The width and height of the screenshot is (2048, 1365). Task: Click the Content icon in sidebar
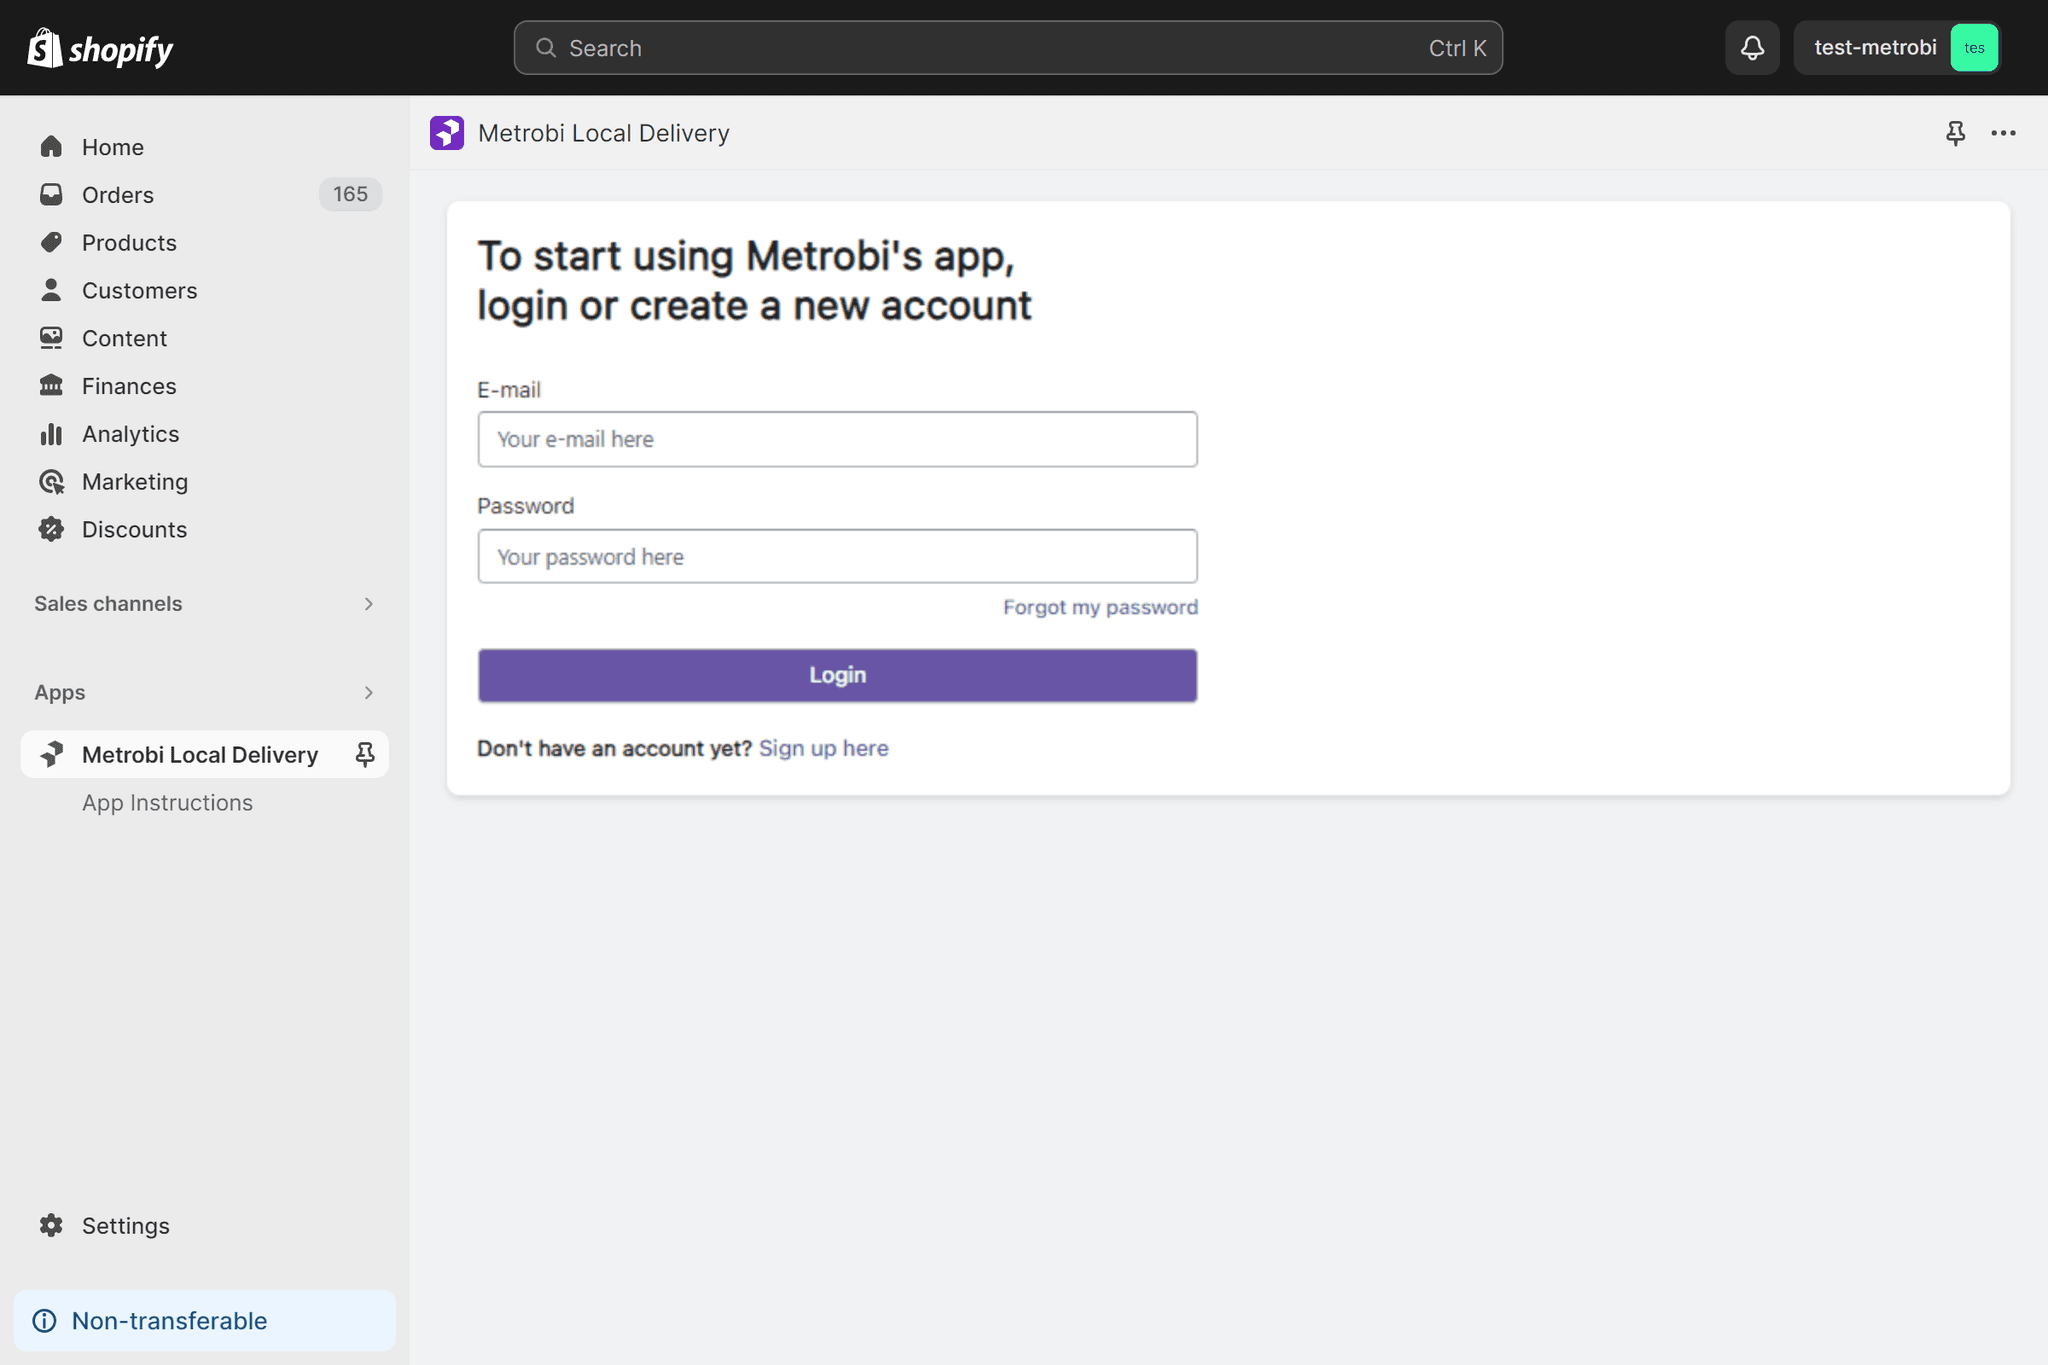[x=51, y=338]
